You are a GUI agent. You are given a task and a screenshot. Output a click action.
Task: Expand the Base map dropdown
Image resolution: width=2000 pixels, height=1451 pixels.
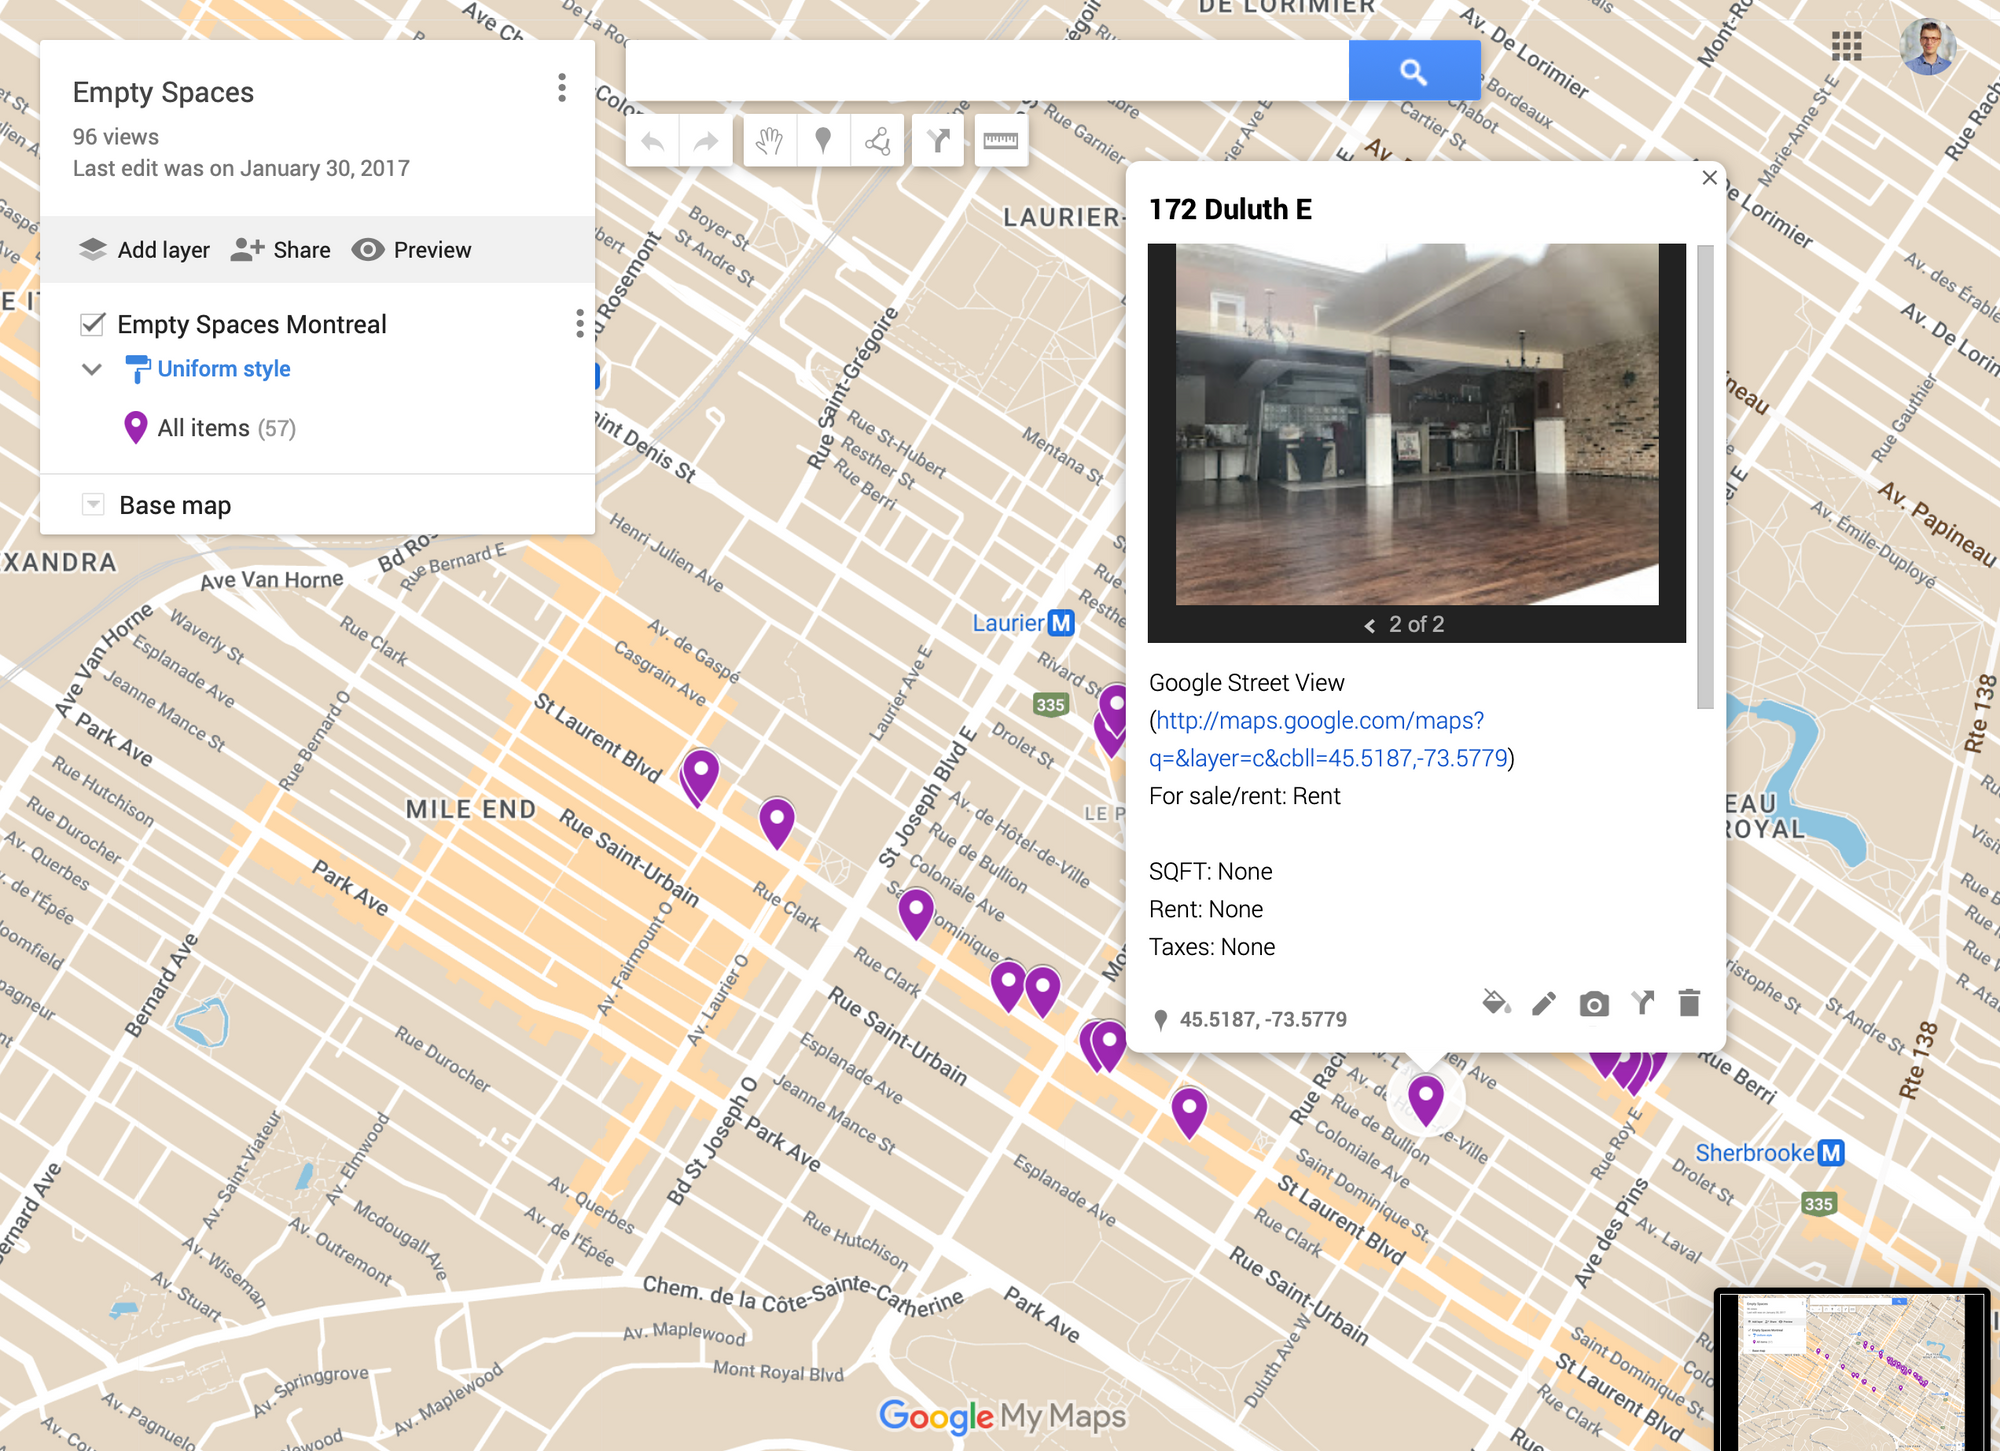coord(93,505)
